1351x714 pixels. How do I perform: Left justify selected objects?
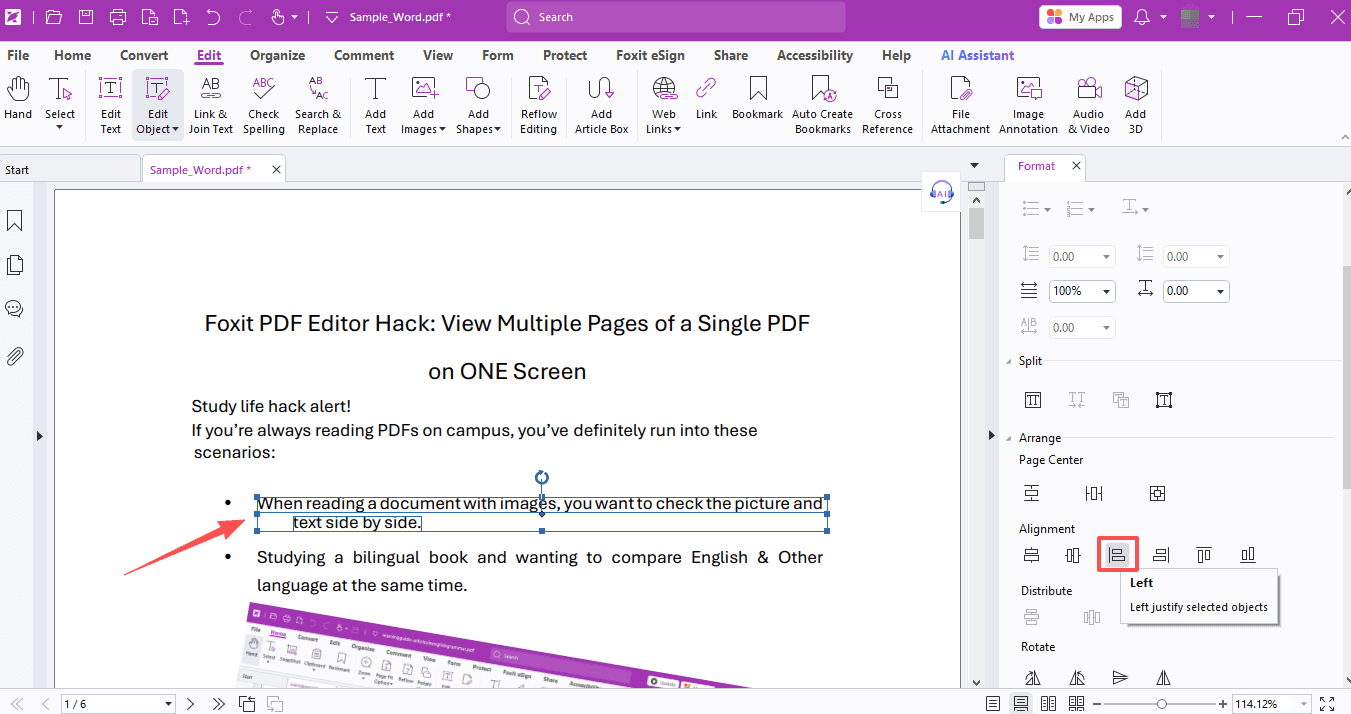tap(1117, 555)
